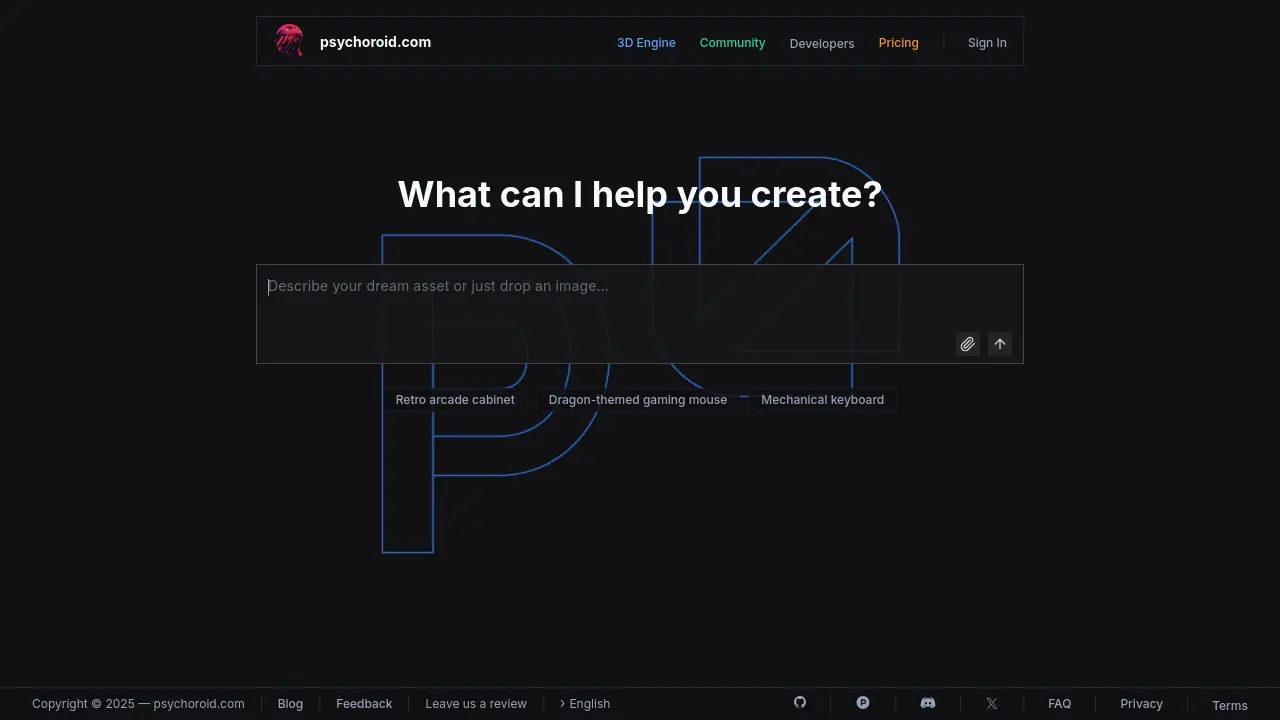Viewport: 1280px width, 720px height.
Task: Open the psychoroid.com home link
Action: click(375, 42)
